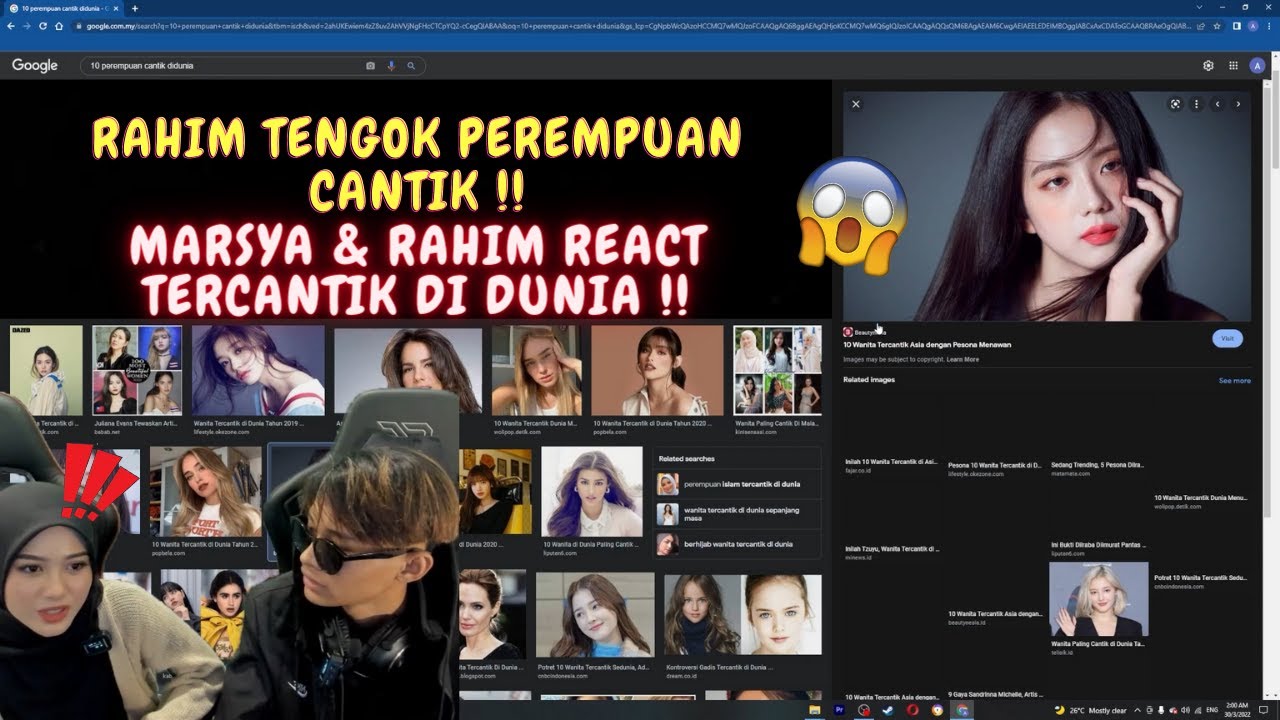Open Steam from taskbar
The image size is (1280, 720).
point(888,710)
